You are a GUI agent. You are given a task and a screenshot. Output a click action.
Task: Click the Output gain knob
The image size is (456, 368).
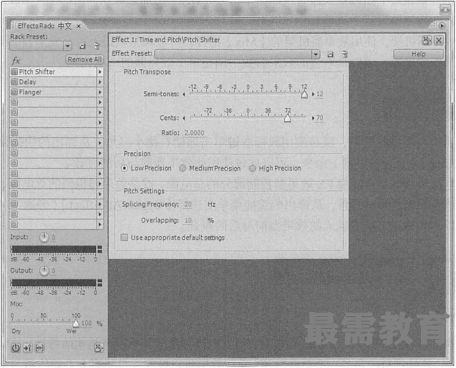44,271
